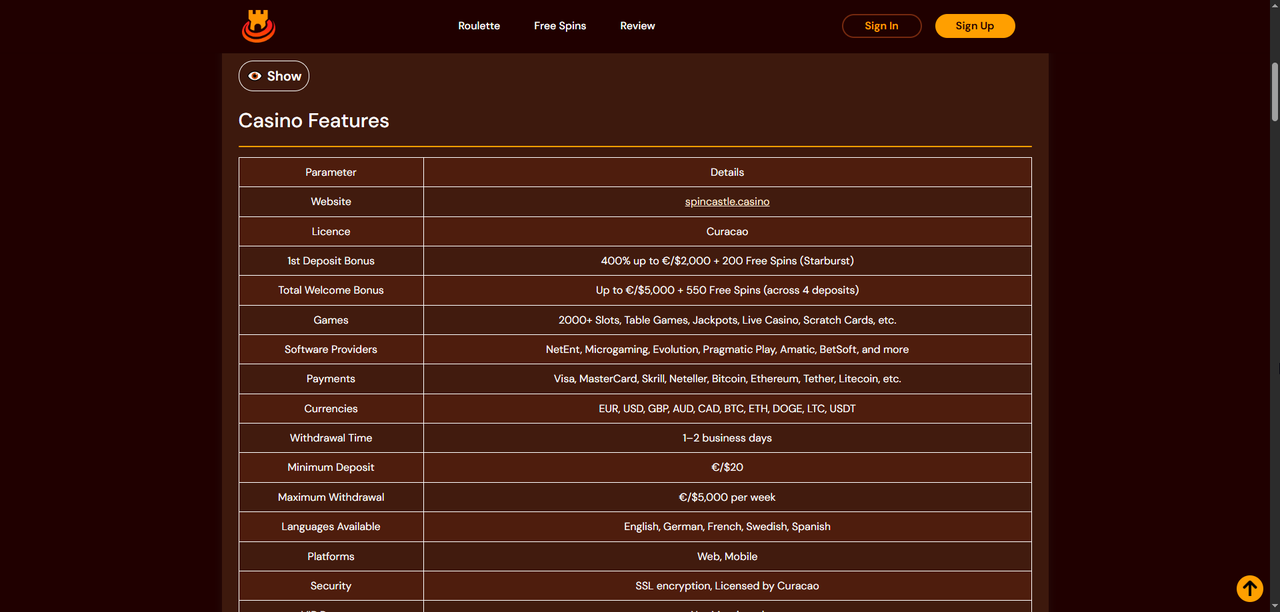Open the Free Spins menu item
The height and width of the screenshot is (612, 1280).
(560, 26)
